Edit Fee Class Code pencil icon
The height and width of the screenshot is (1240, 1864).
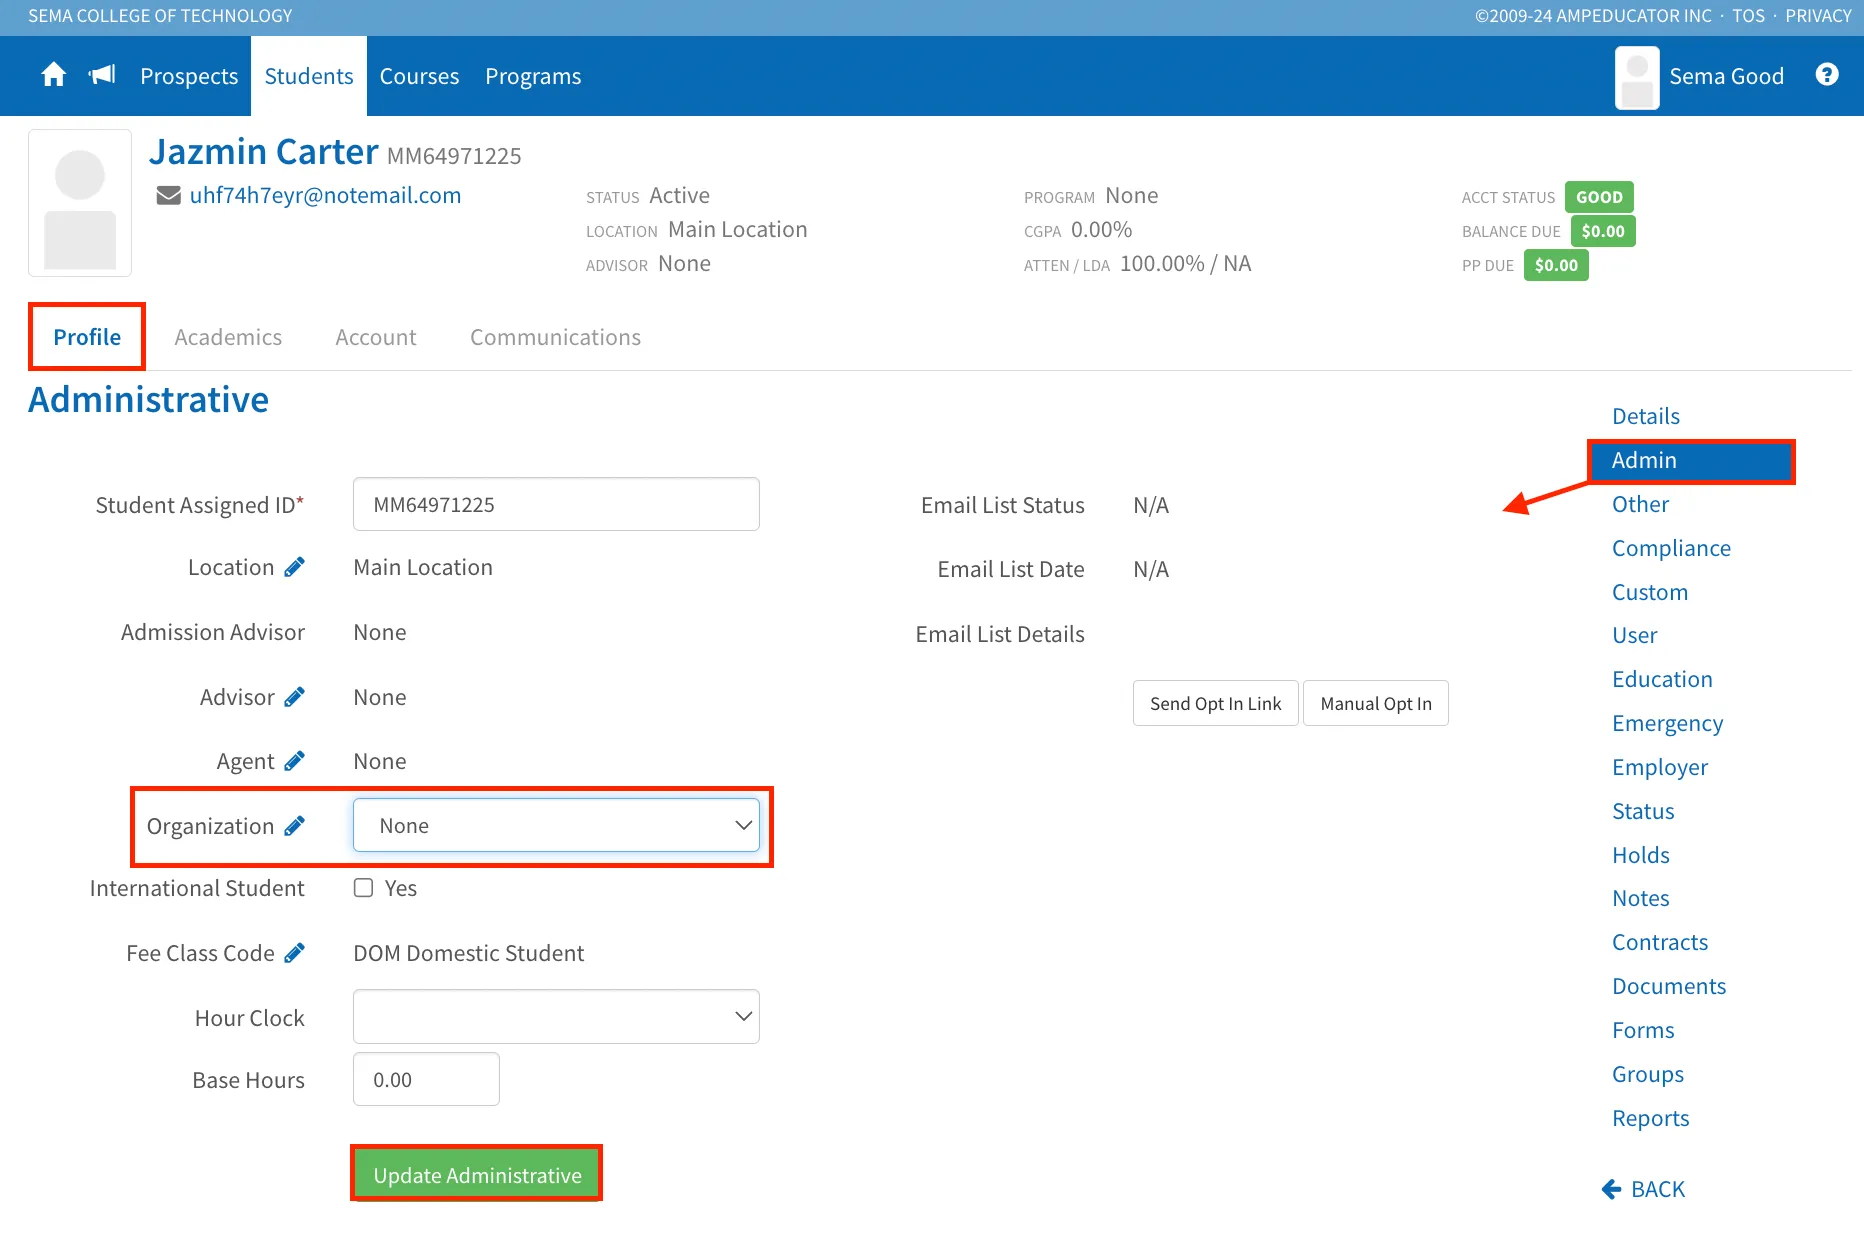tap(294, 953)
